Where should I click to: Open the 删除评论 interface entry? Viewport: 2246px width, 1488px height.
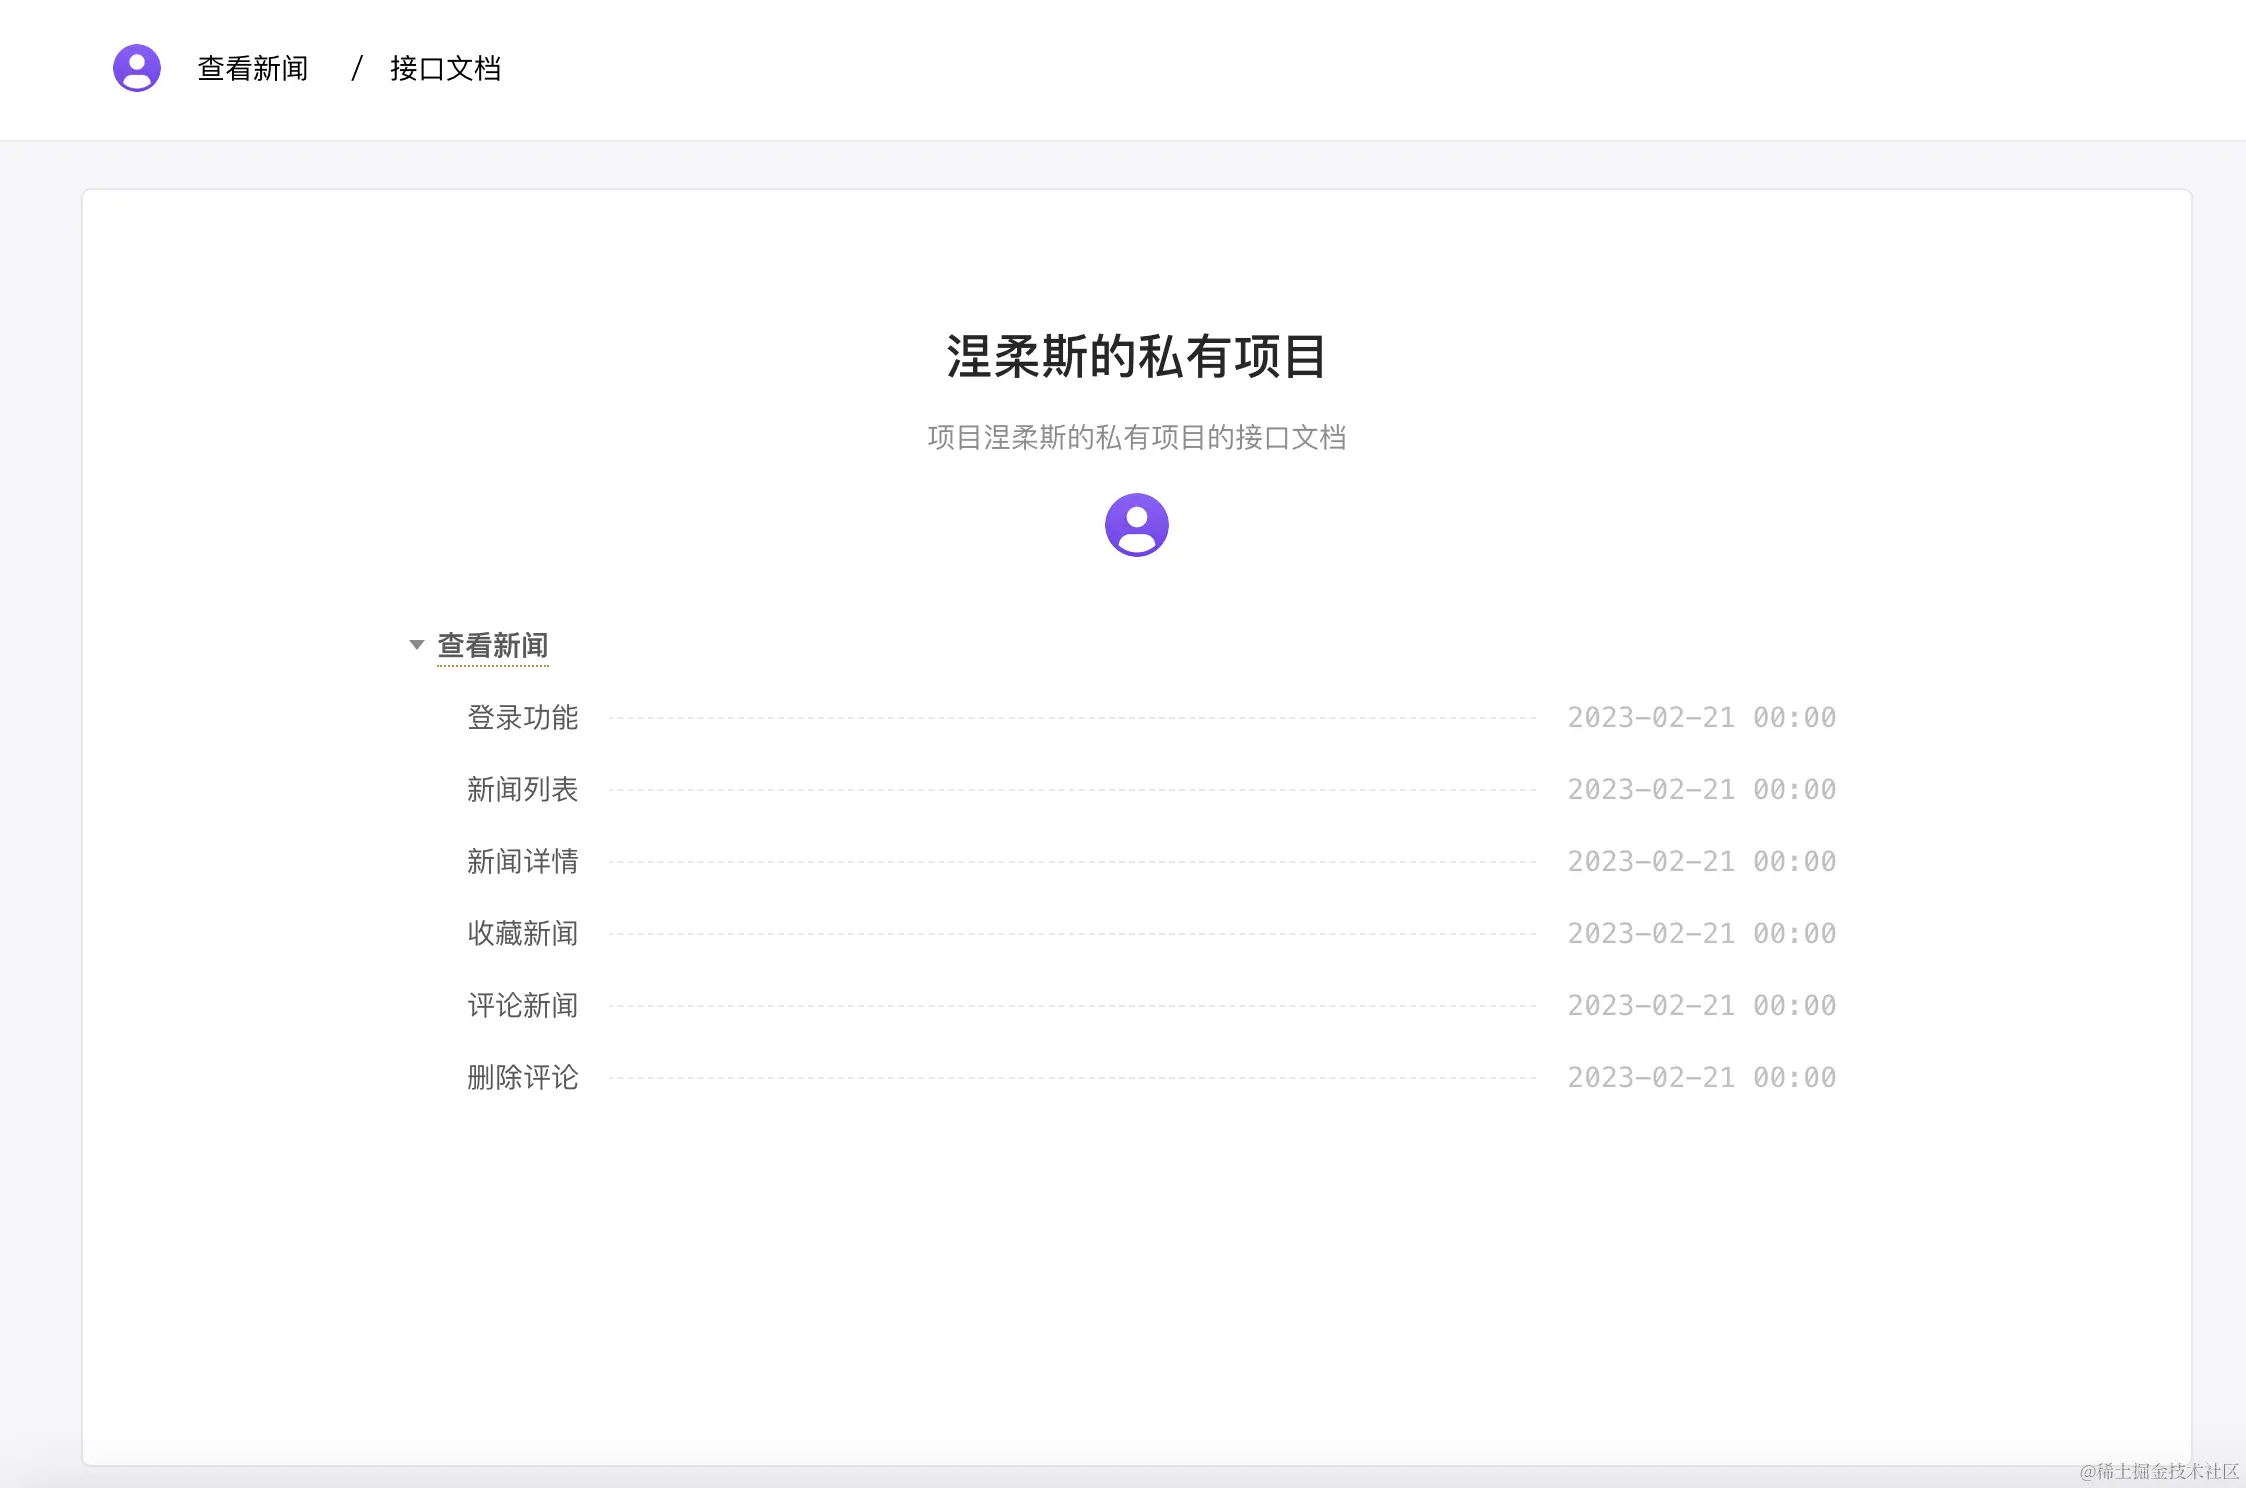[x=522, y=1077]
